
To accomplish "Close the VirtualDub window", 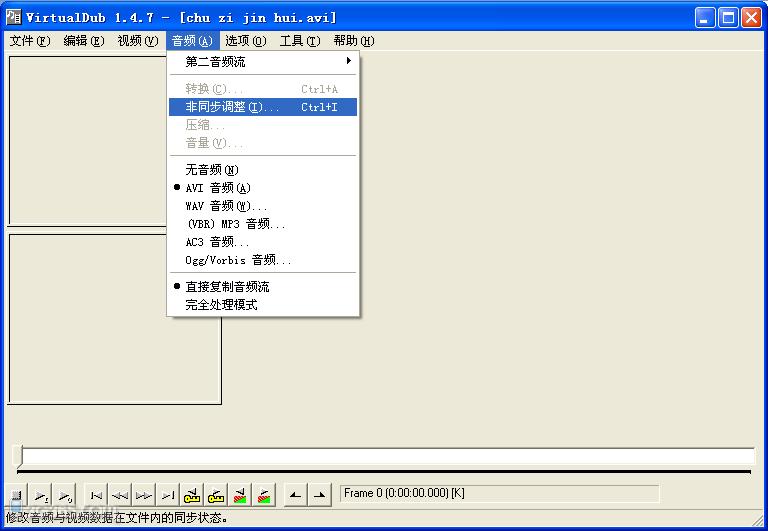I will 751,18.
